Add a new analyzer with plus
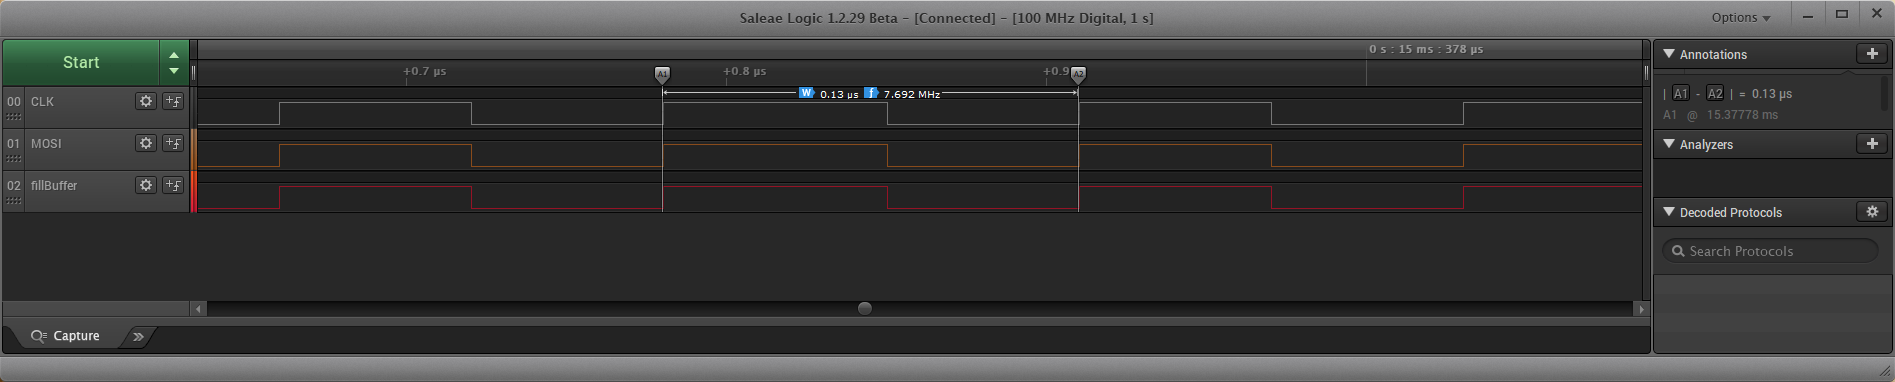Screen dimensions: 1895x382 pyautogui.click(x=1872, y=144)
